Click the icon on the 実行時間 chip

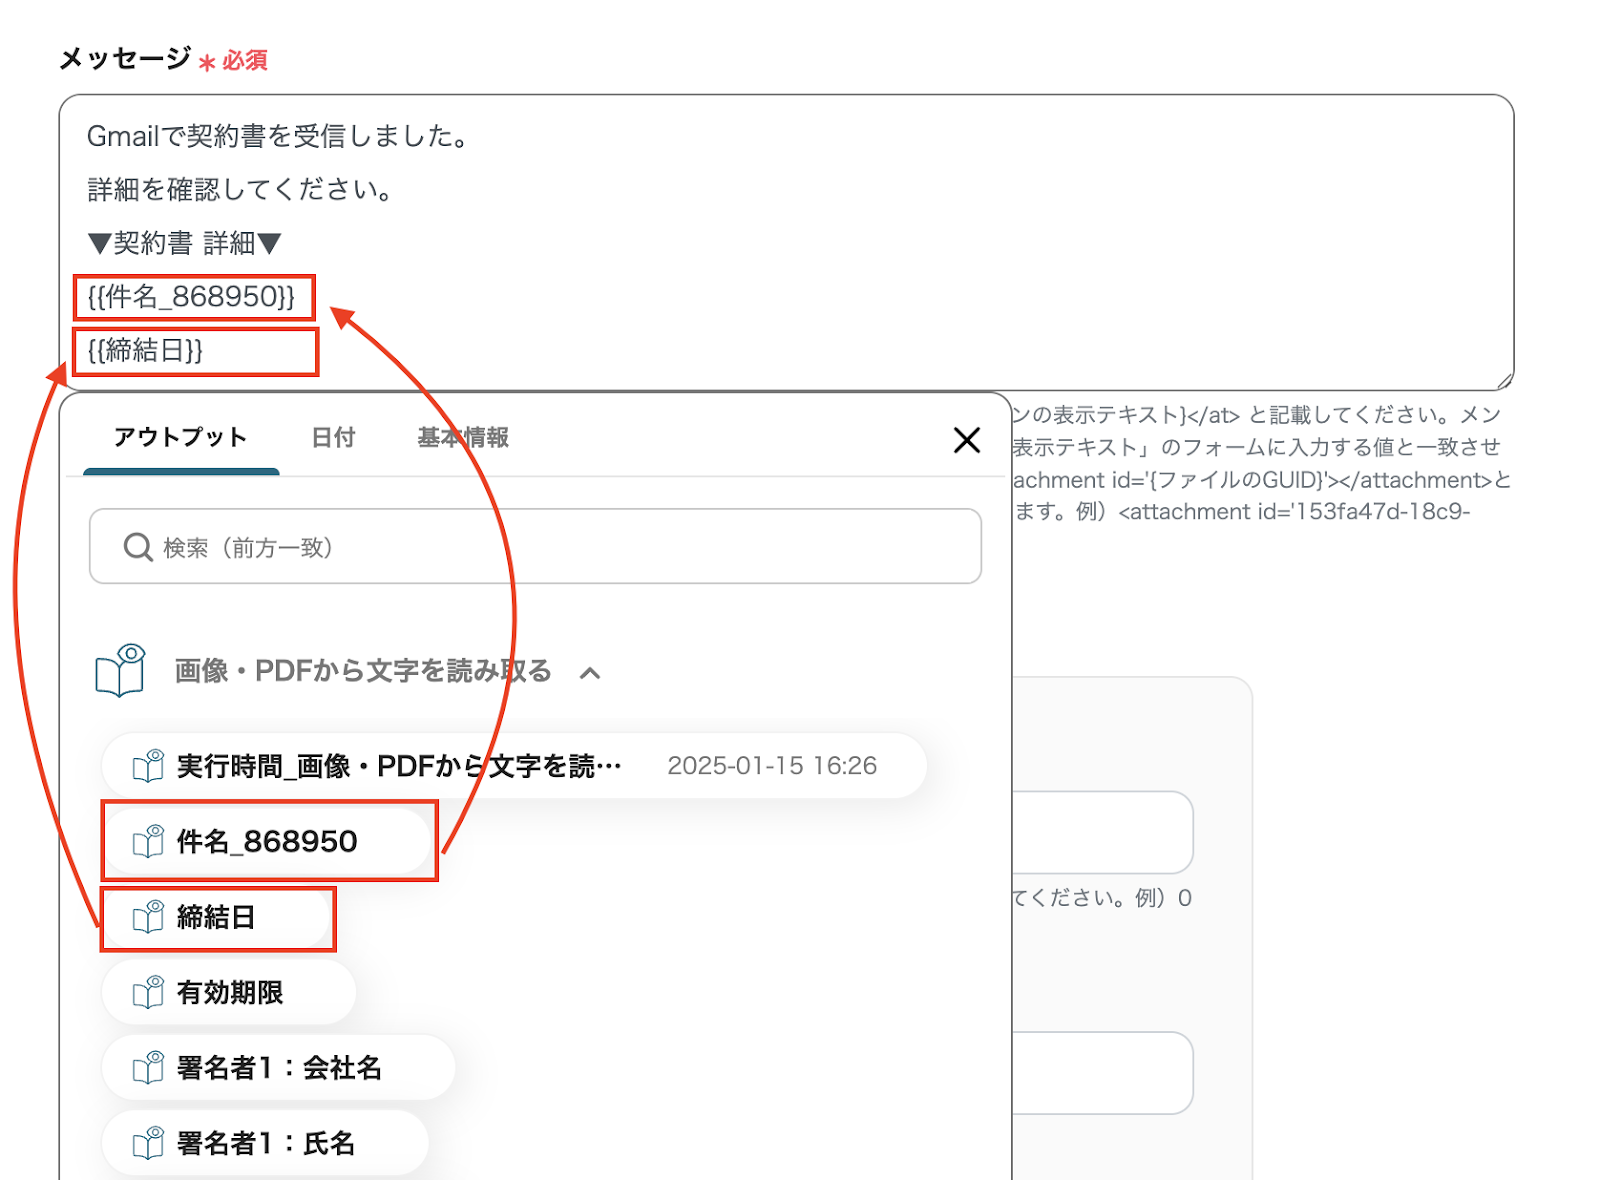pos(148,766)
